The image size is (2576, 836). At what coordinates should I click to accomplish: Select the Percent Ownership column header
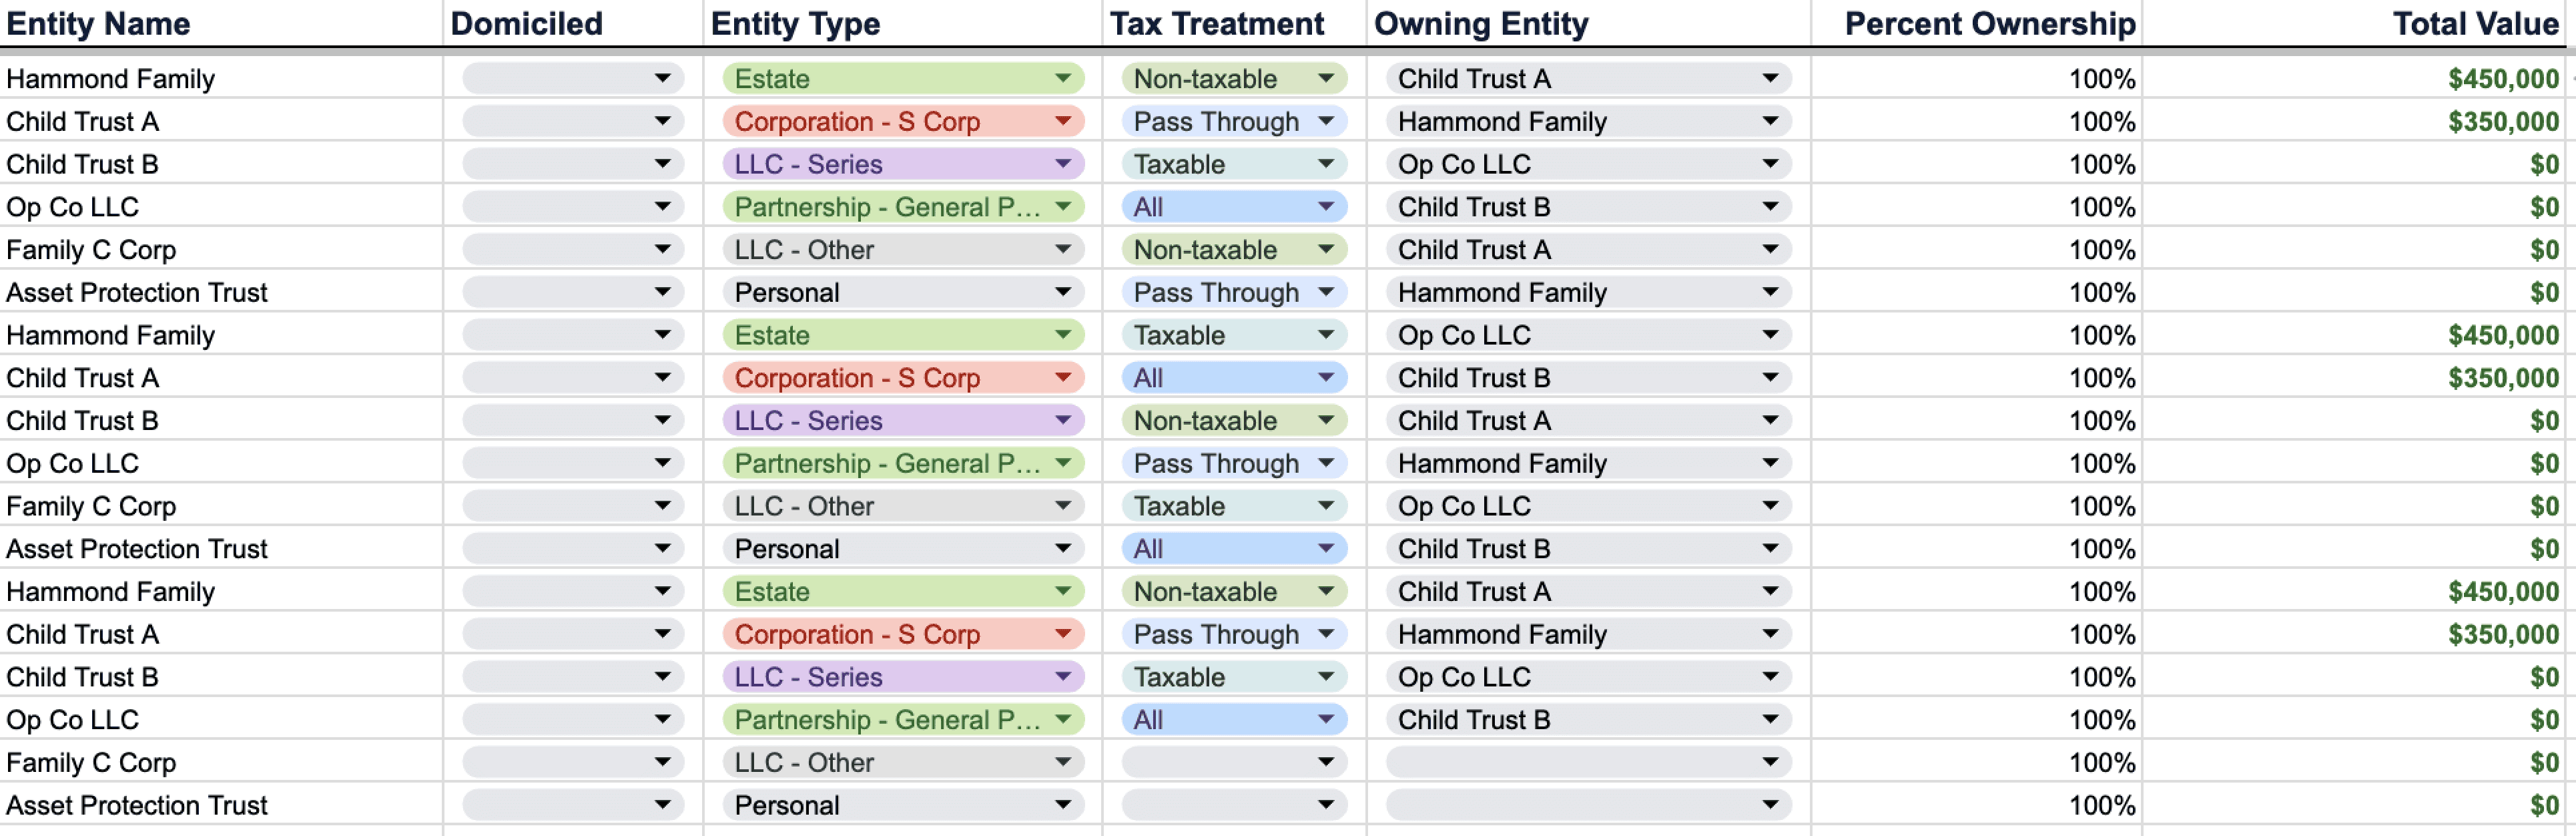point(1989,23)
